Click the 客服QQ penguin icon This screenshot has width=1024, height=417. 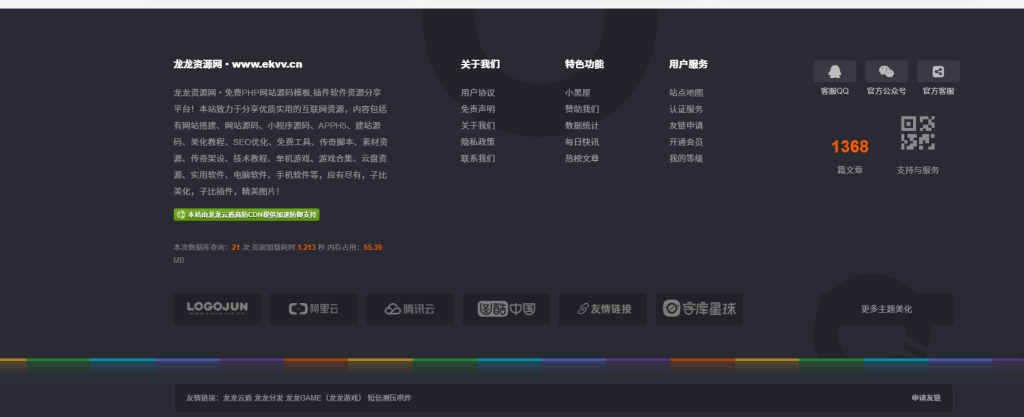[835, 71]
